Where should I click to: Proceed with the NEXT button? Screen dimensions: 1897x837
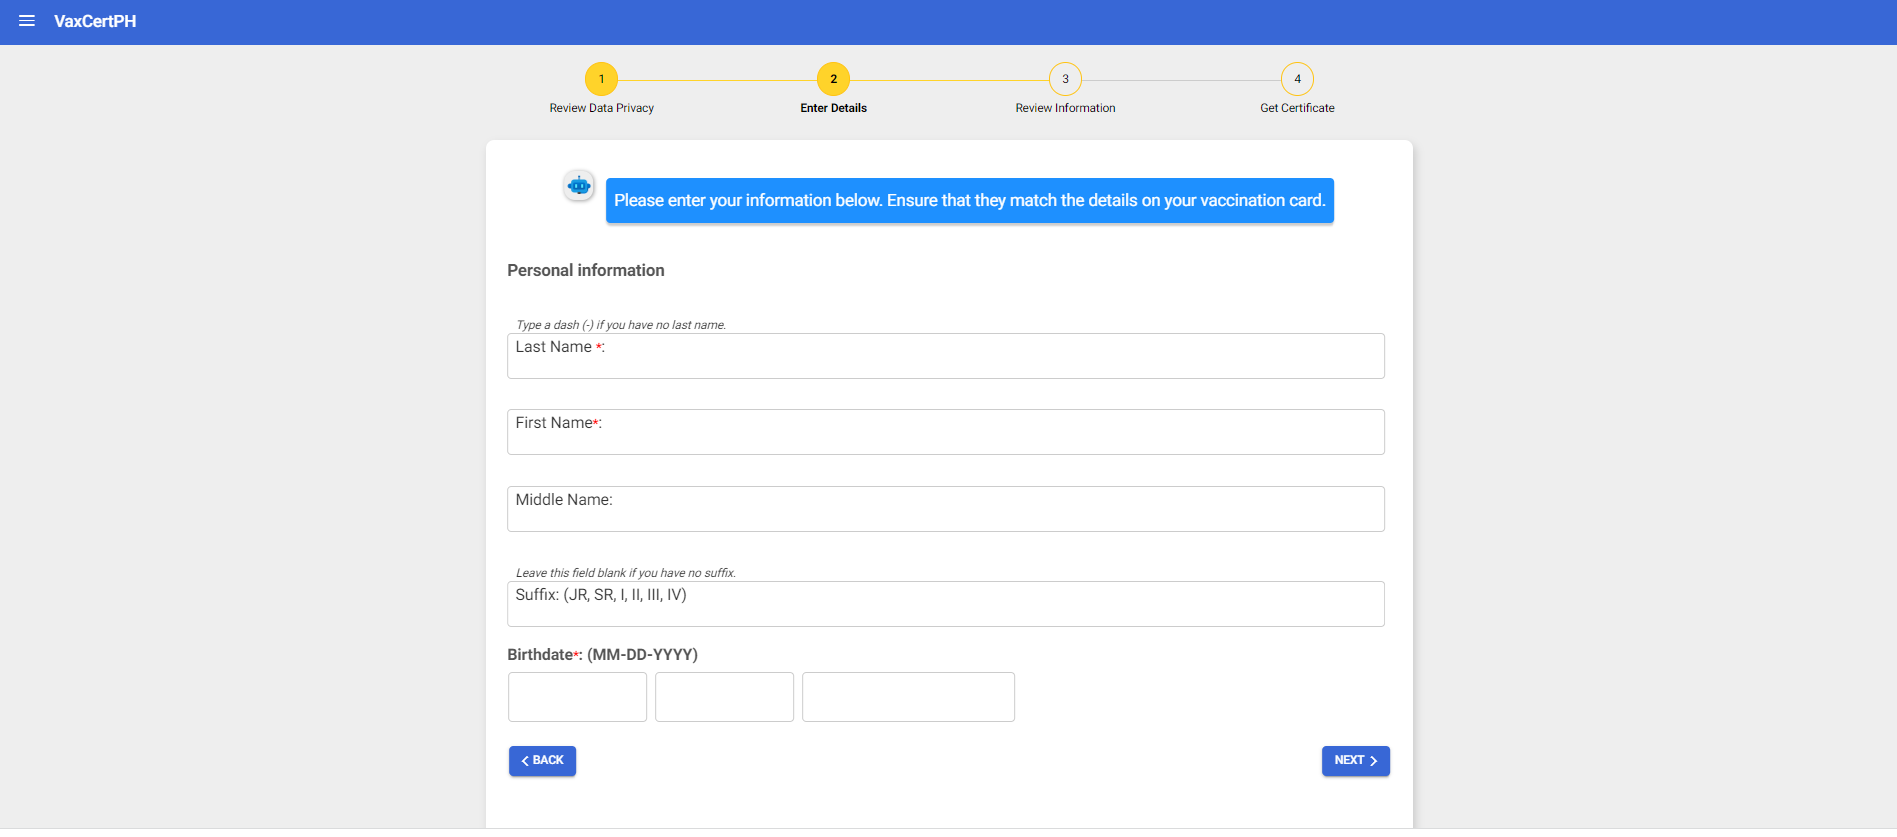coord(1356,761)
